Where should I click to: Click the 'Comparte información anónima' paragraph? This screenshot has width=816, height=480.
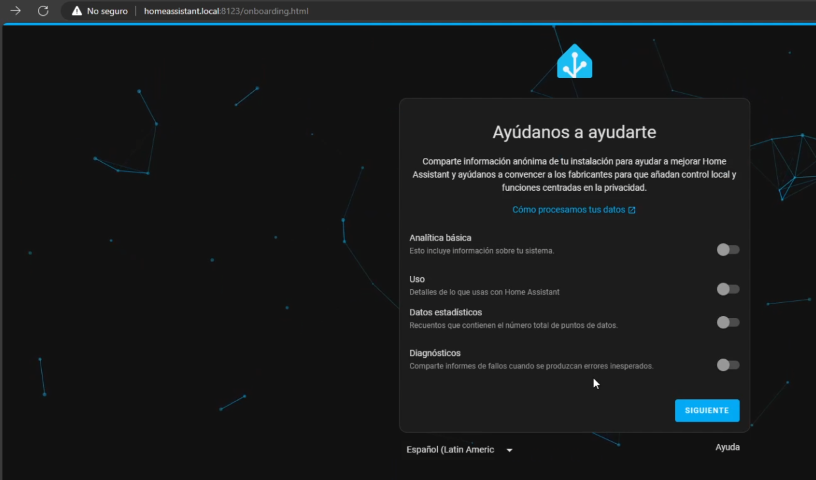pos(574,174)
